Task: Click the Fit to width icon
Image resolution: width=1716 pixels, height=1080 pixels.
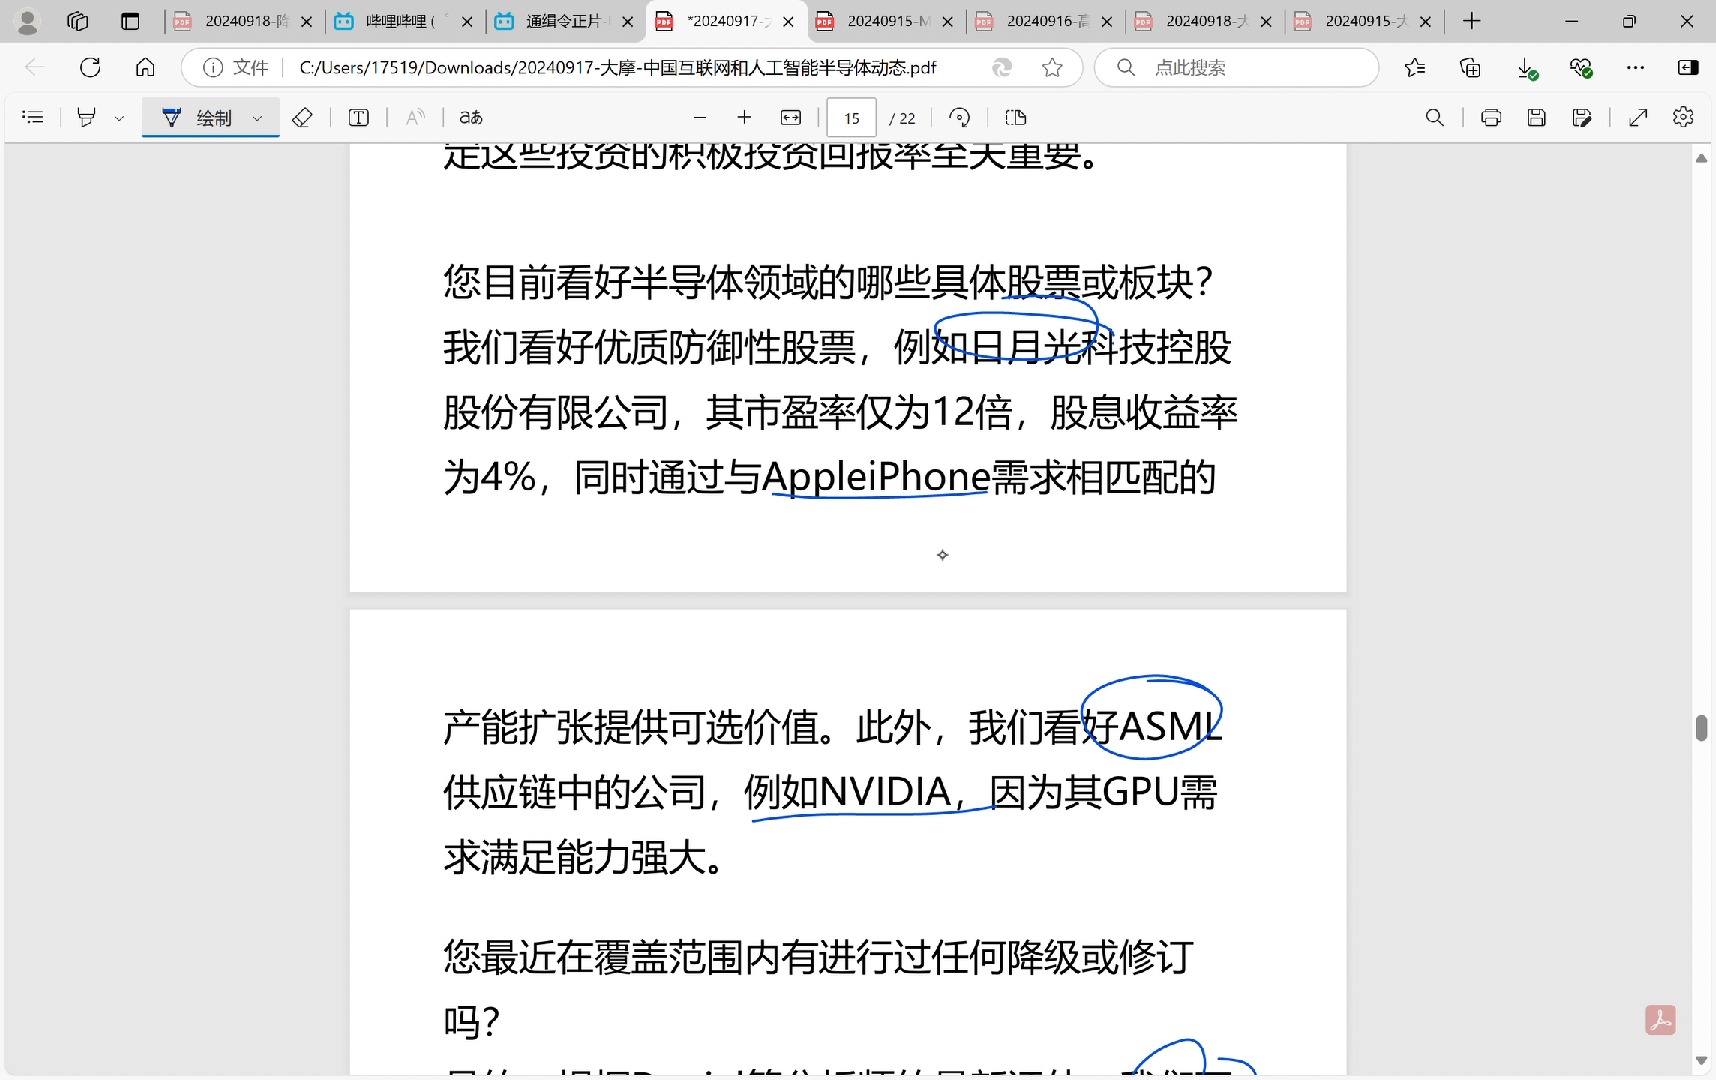Action: click(x=791, y=118)
